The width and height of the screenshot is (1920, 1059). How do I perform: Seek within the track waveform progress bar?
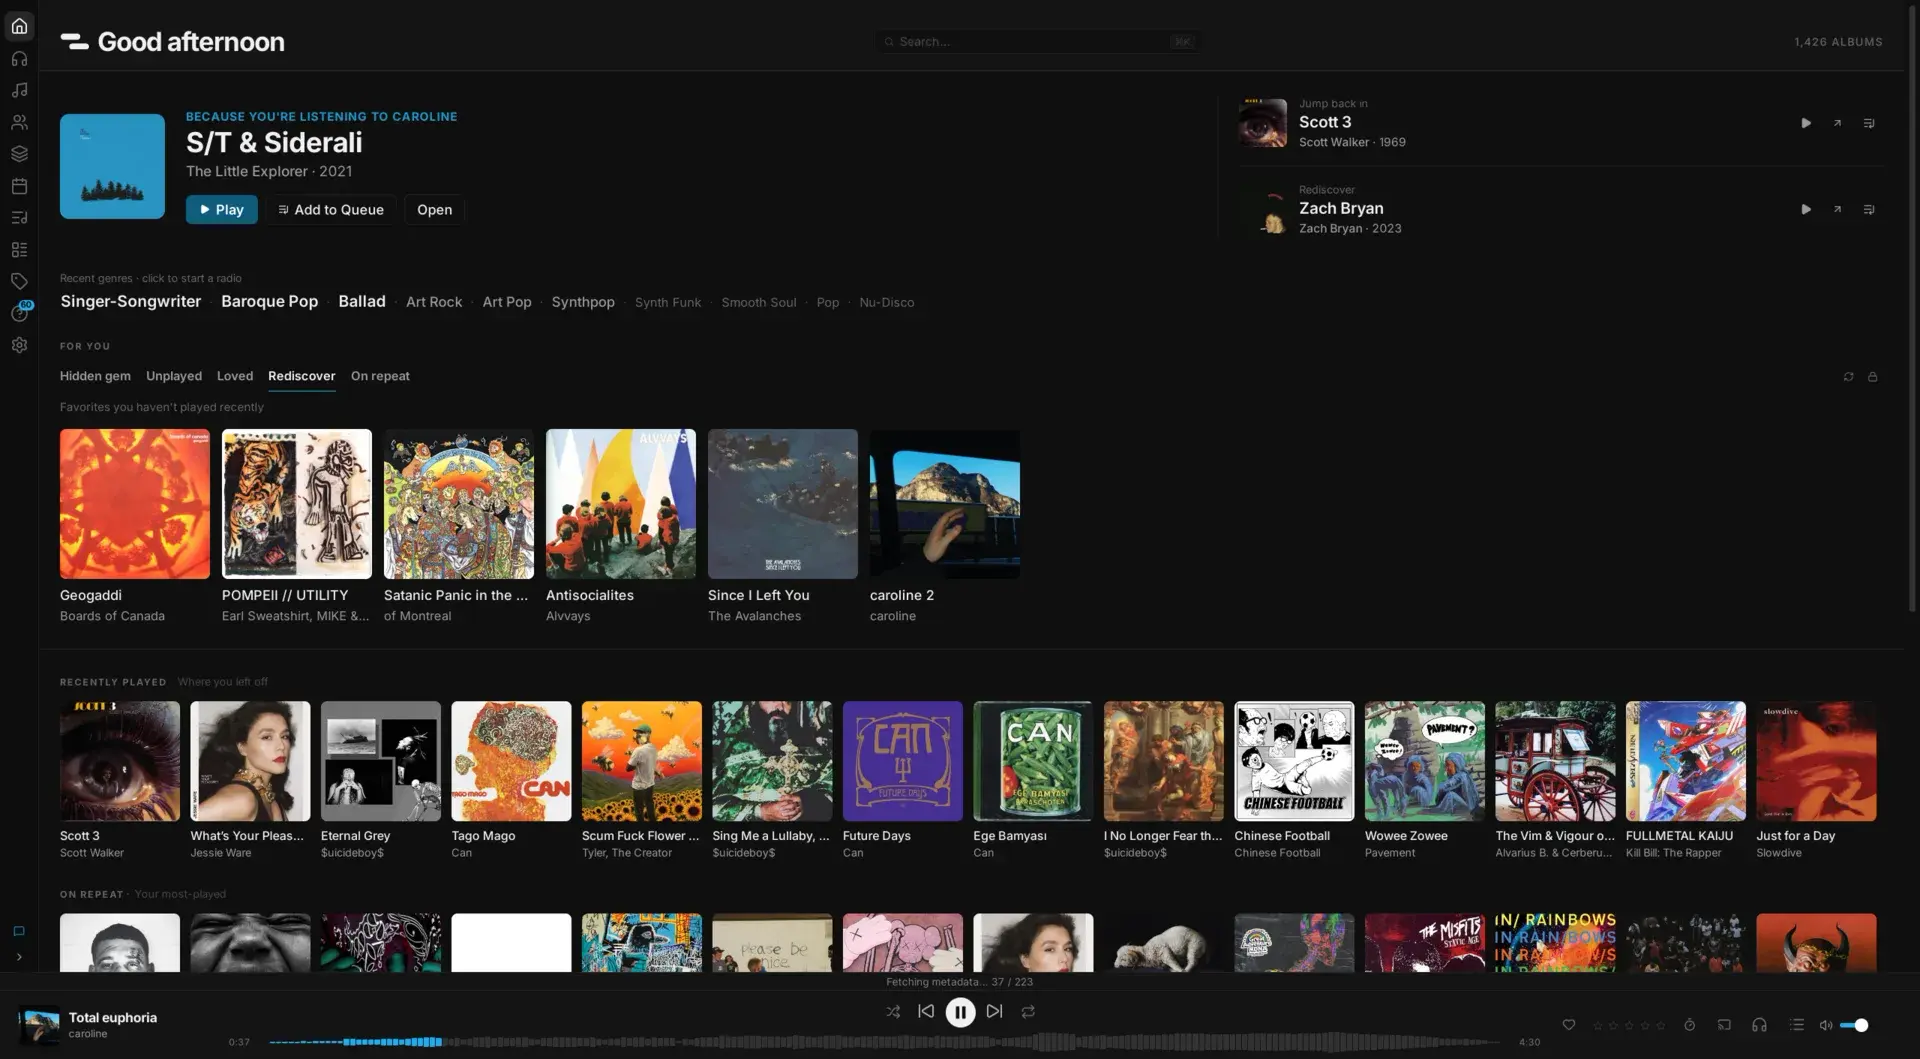[884, 1042]
